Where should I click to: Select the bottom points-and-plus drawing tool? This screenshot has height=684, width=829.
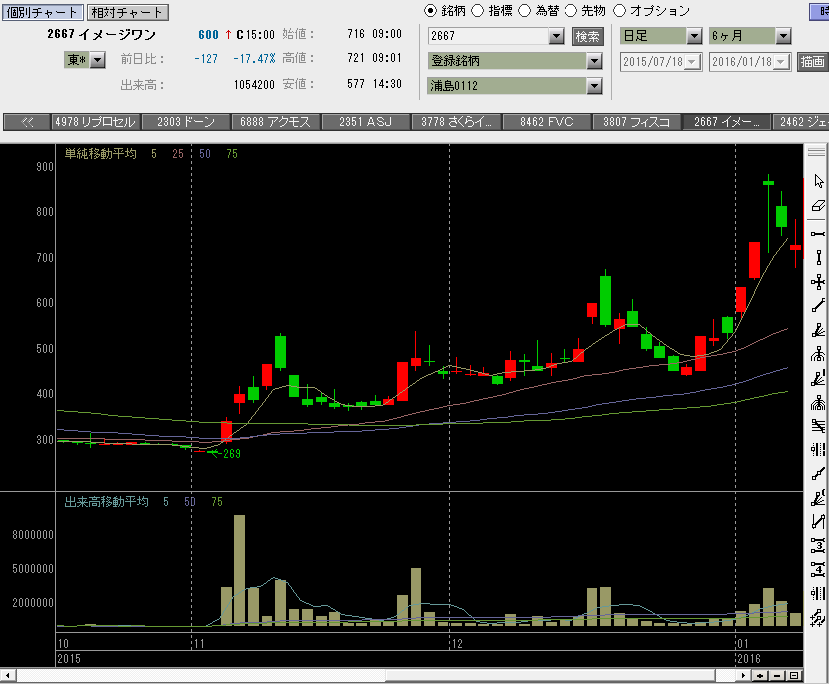pos(818,617)
